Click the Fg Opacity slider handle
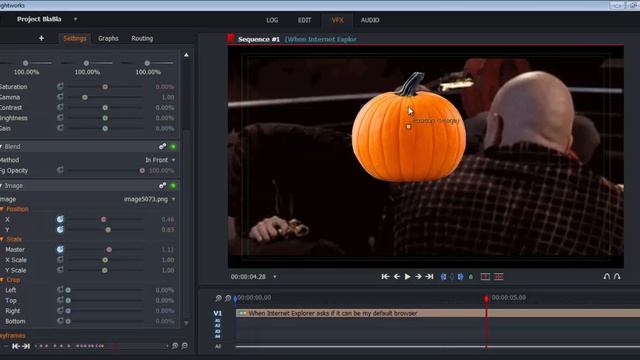 coord(142,171)
